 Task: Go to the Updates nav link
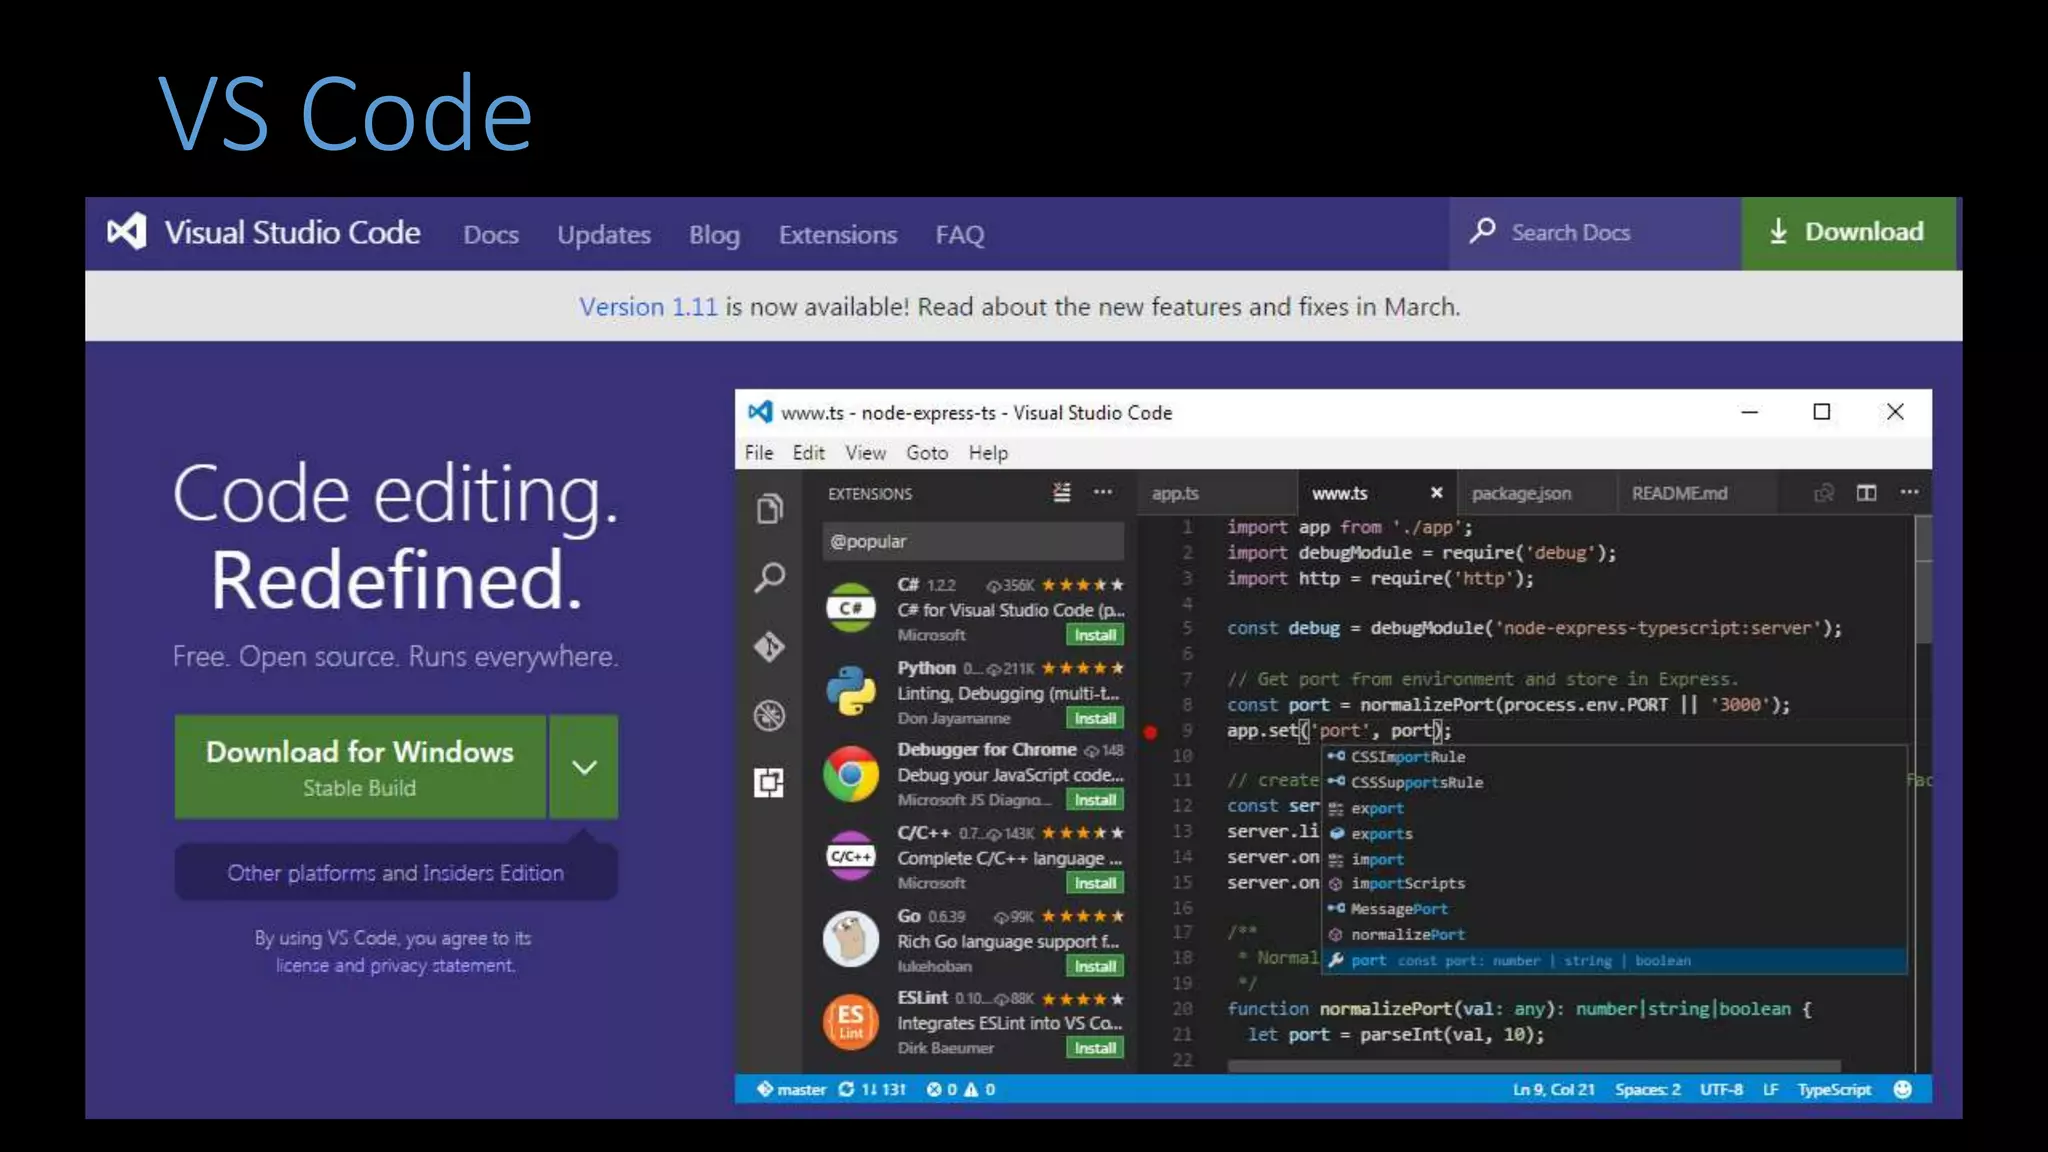coord(604,234)
